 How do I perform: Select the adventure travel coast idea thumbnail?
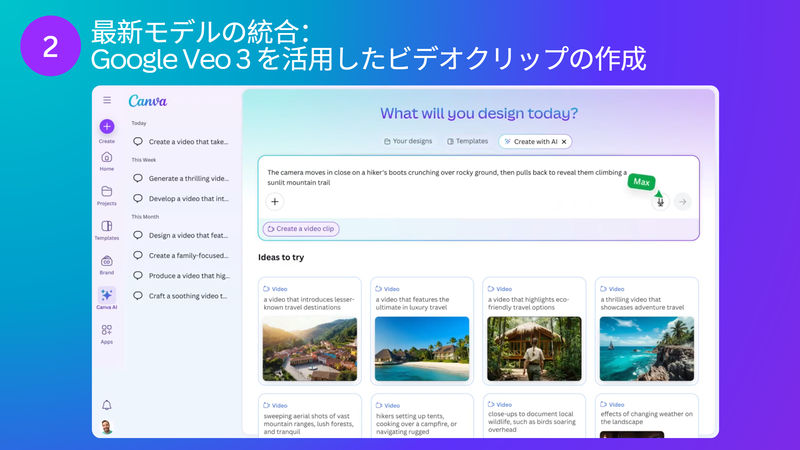tap(646, 348)
